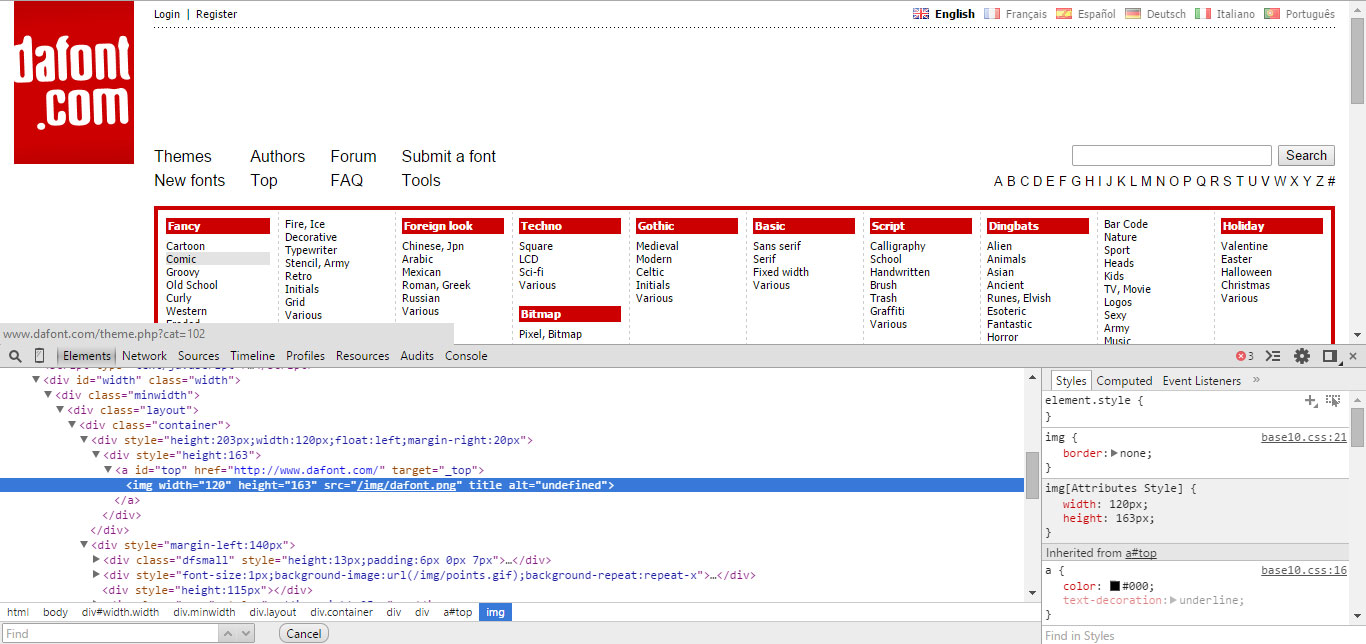Switch to the Sources tab

pyautogui.click(x=198, y=356)
